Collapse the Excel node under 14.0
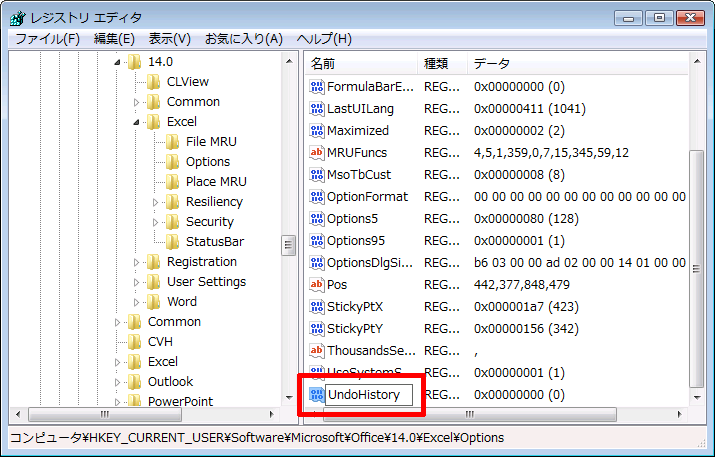 click(136, 122)
